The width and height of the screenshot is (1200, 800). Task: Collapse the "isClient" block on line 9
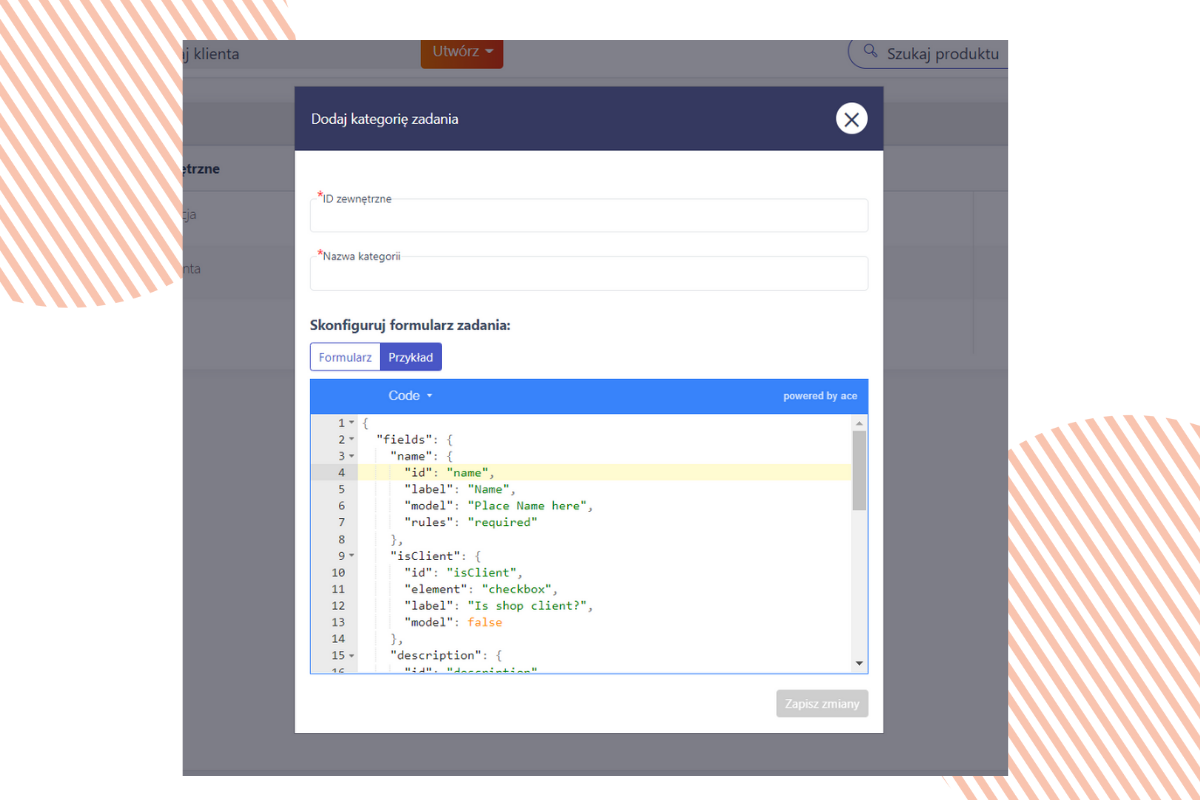coord(351,556)
